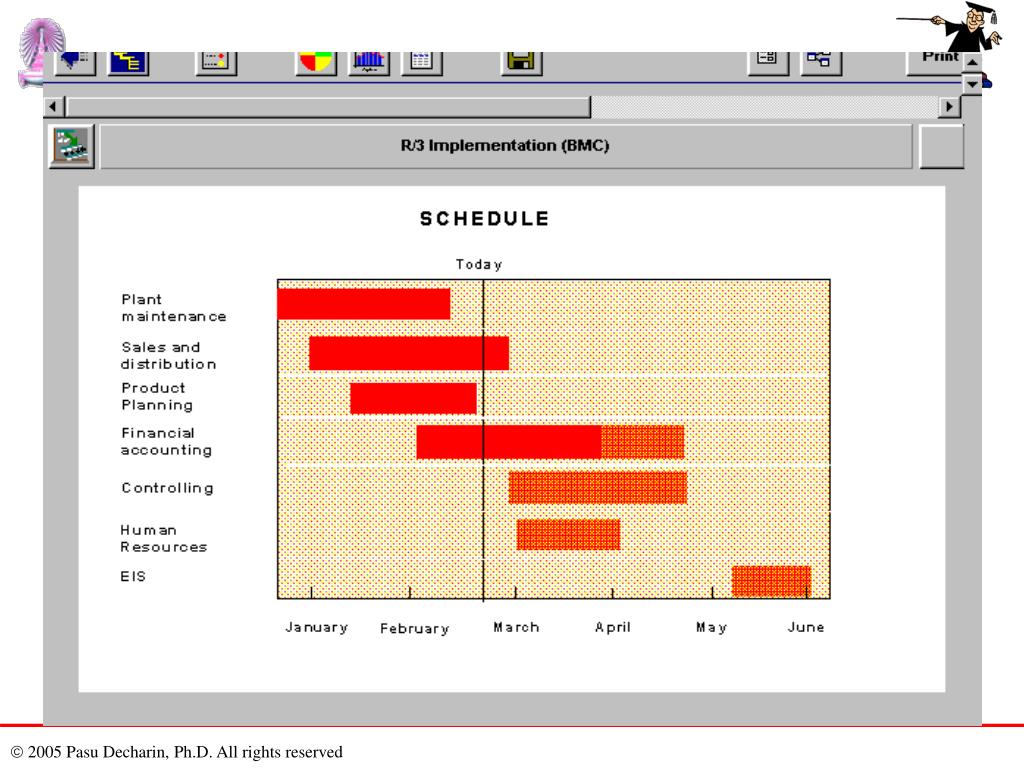The height and width of the screenshot is (768, 1024).
Task: Click the 'Controlling' row label
Action: 167,488
